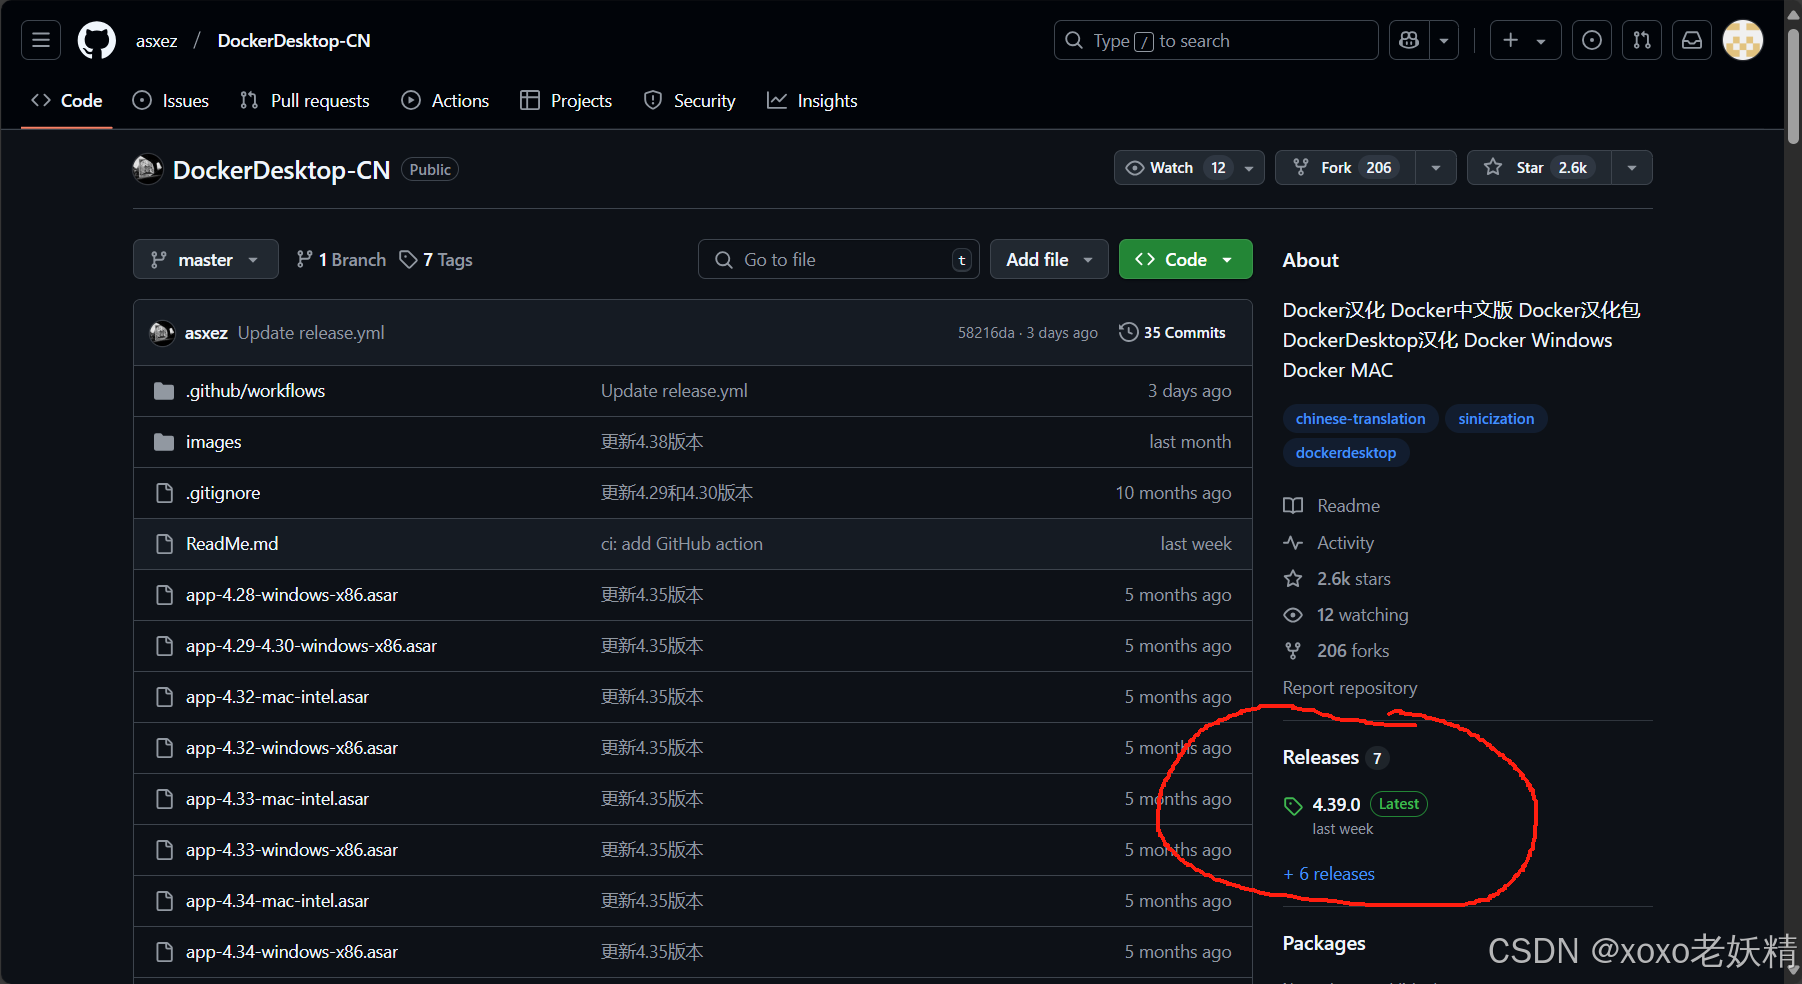
Task: Open the Activity link in About
Action: point(1329,543)
